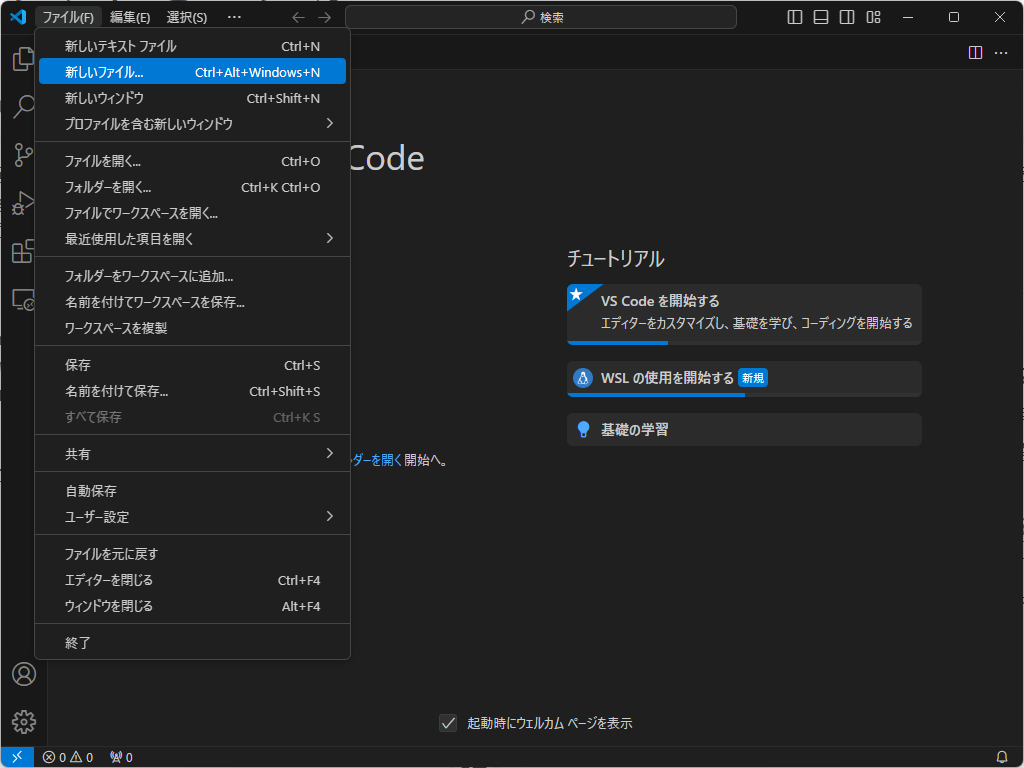Choose 名前を付けてワークスペースを保存... item
The image size is (1024, 768).
[192, 302]
